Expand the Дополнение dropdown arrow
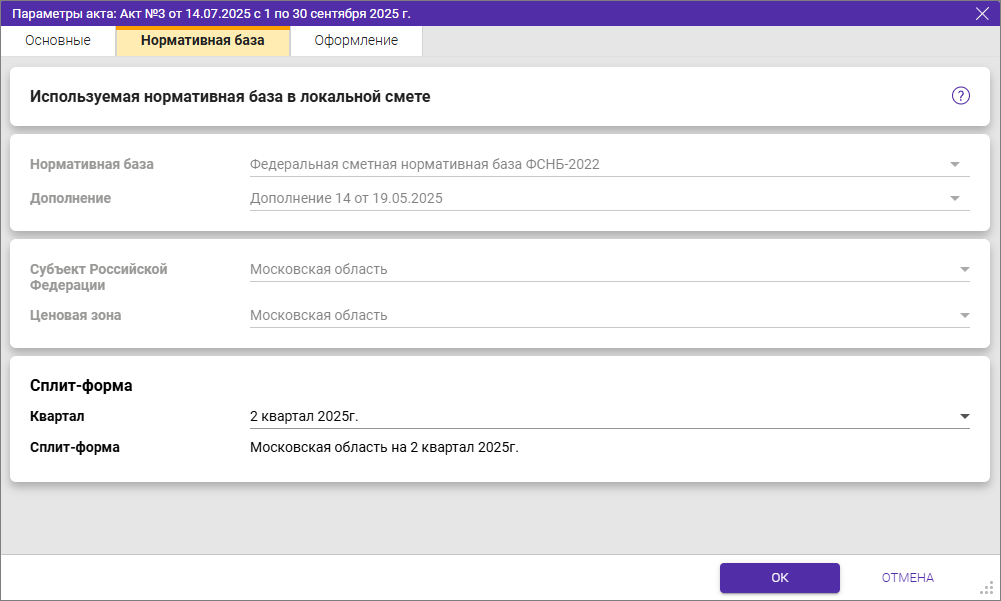 click(954, 198)
